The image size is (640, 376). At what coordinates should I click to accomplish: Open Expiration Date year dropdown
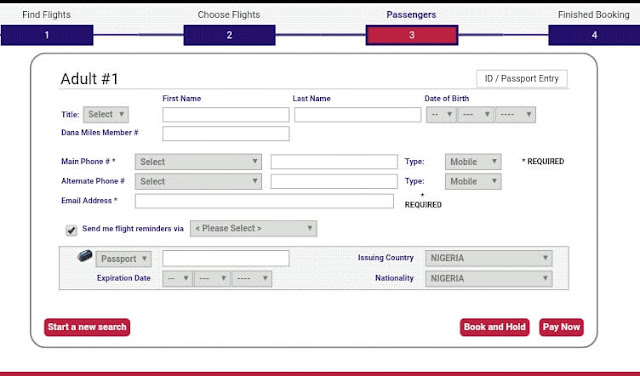(x=252, y=278)
